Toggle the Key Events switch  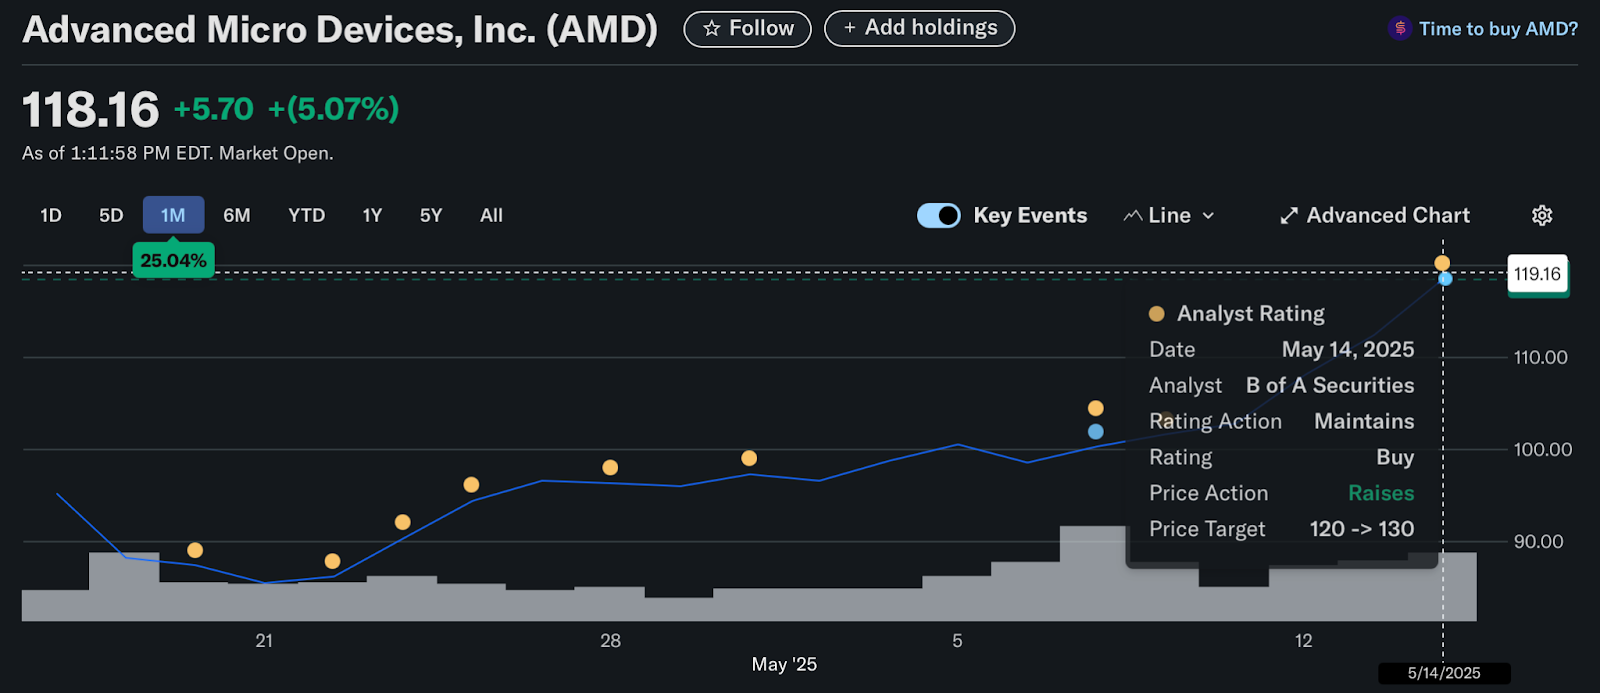tap(938, 215)
